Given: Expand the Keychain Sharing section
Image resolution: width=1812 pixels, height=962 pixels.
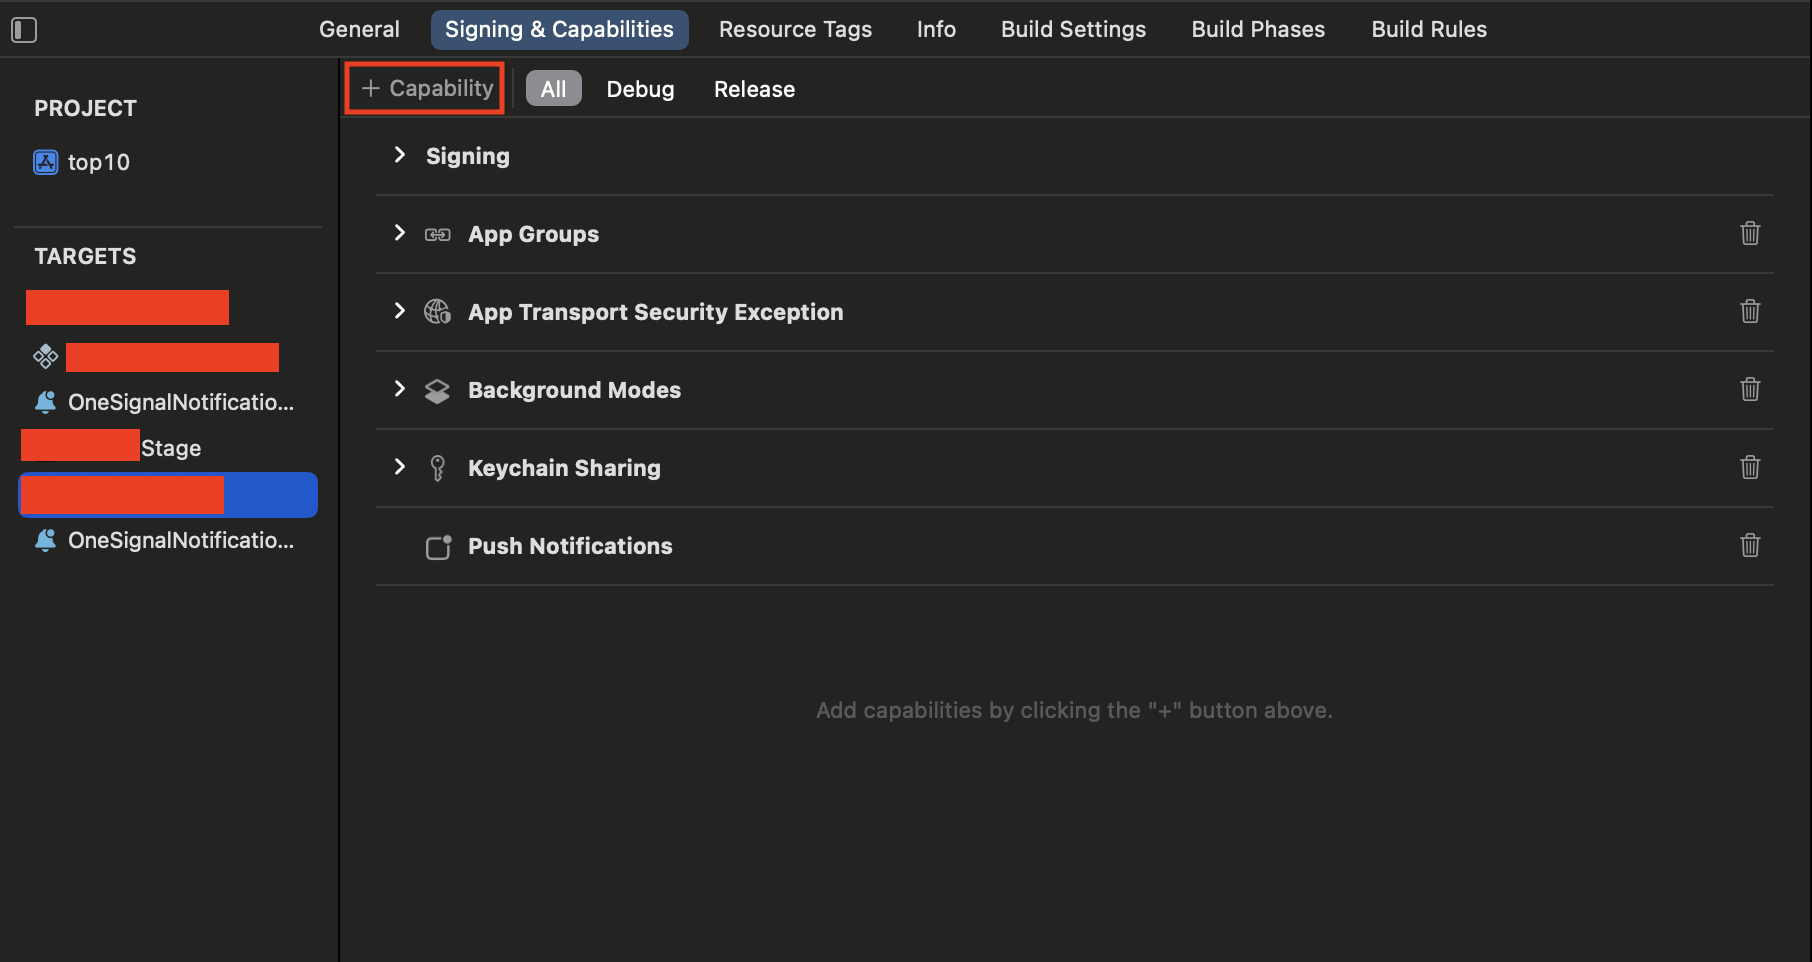Looking at the screenshot, I should click(400, 467).
